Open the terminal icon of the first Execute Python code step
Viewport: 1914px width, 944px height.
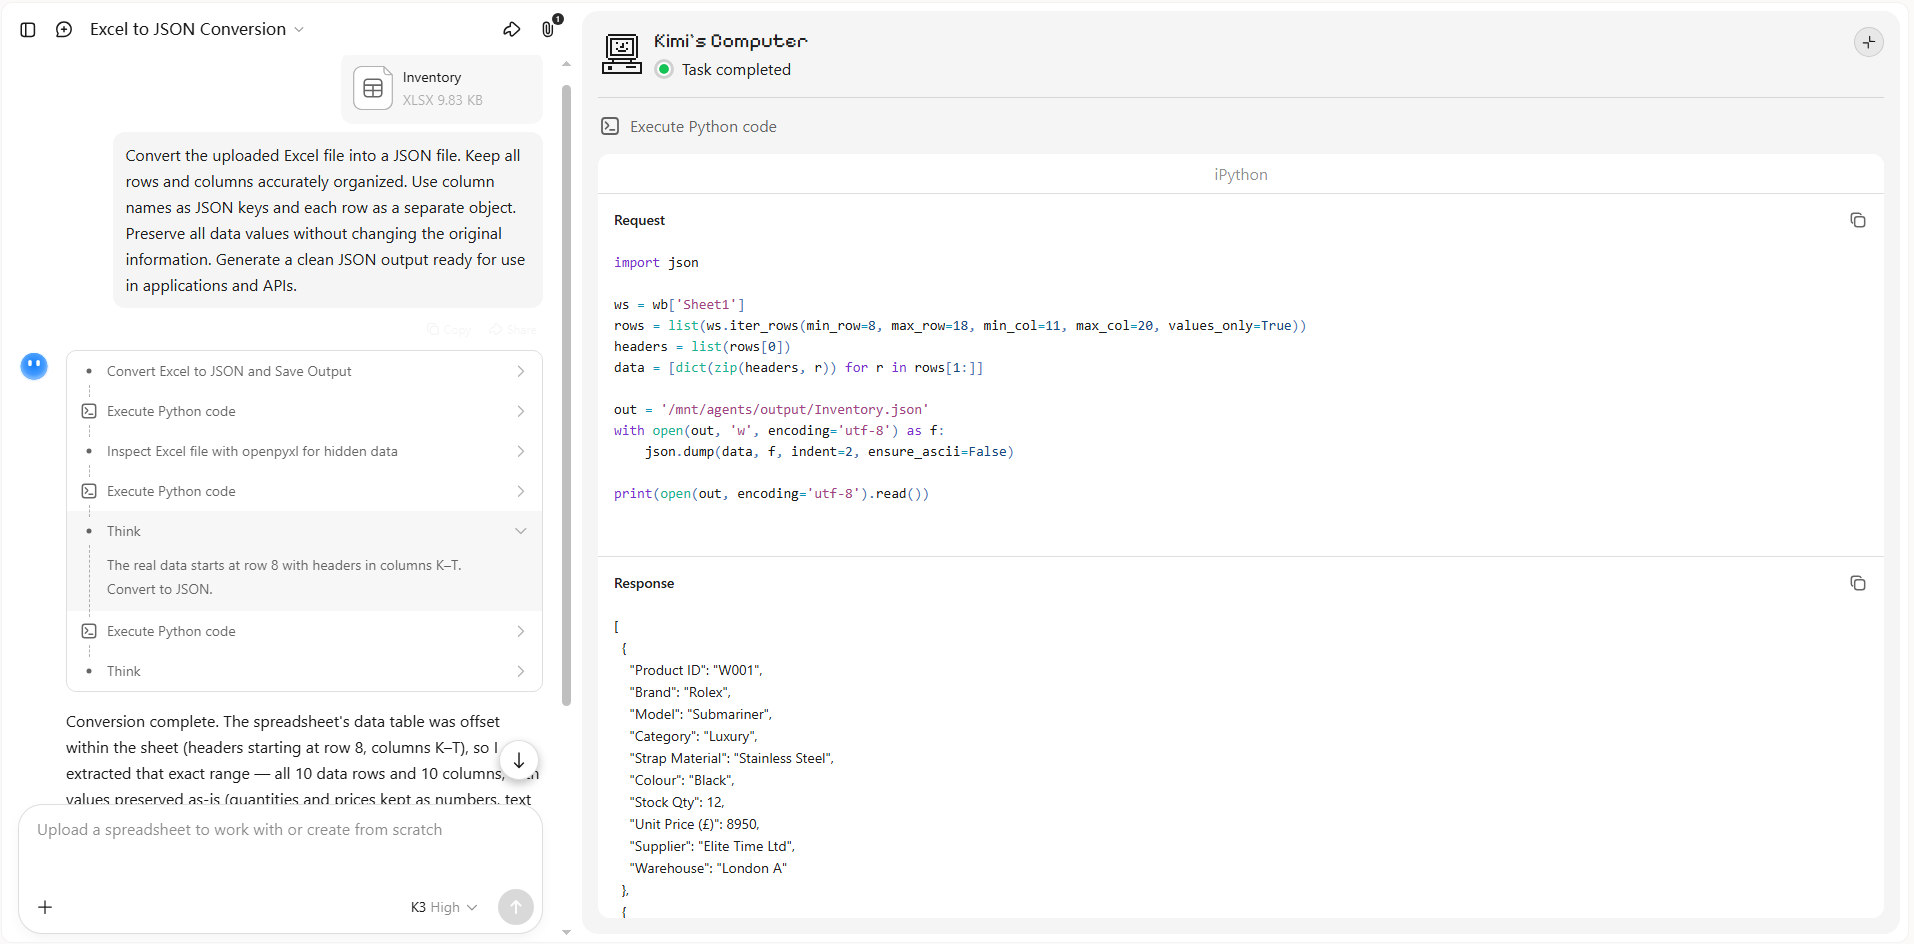[x=89, y=411]
